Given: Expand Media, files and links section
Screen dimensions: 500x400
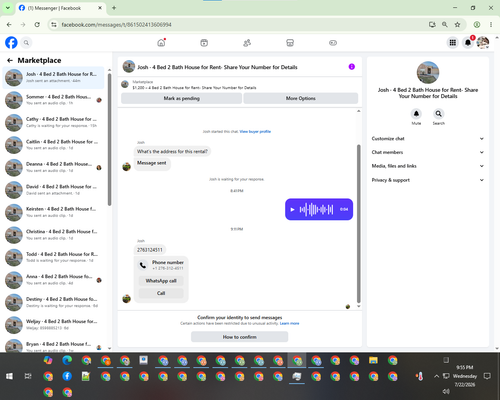Looking at the screenshot, I should pyautogui.click(x=428, y=166).
